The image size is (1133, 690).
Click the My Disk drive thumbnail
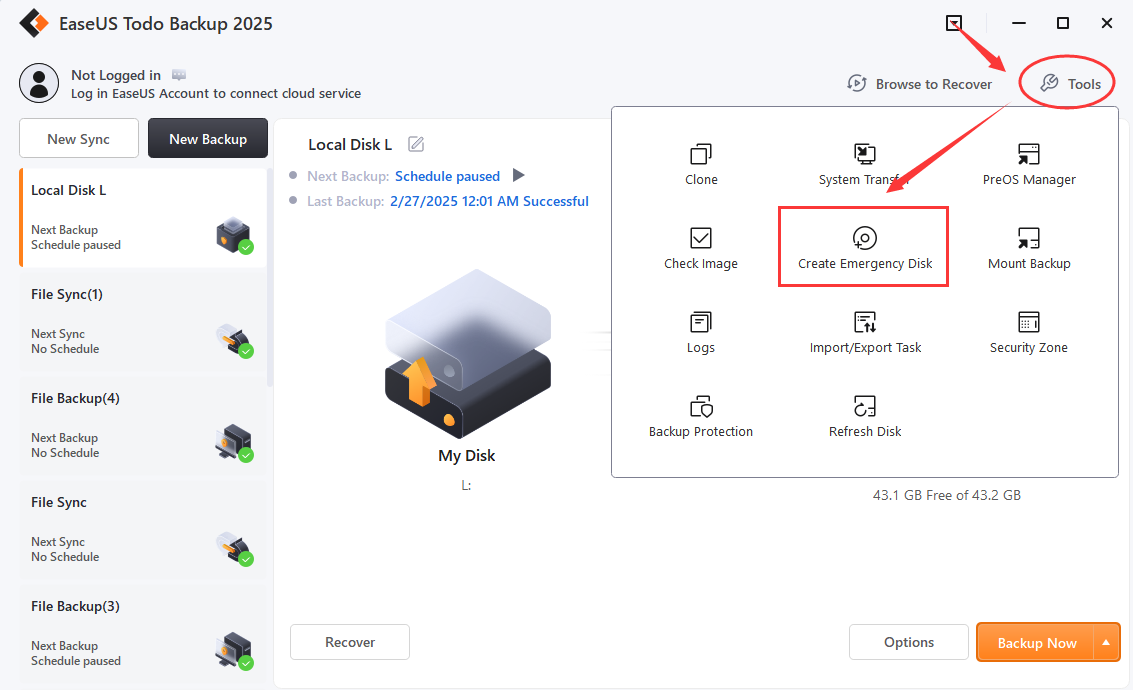[468, 353]
